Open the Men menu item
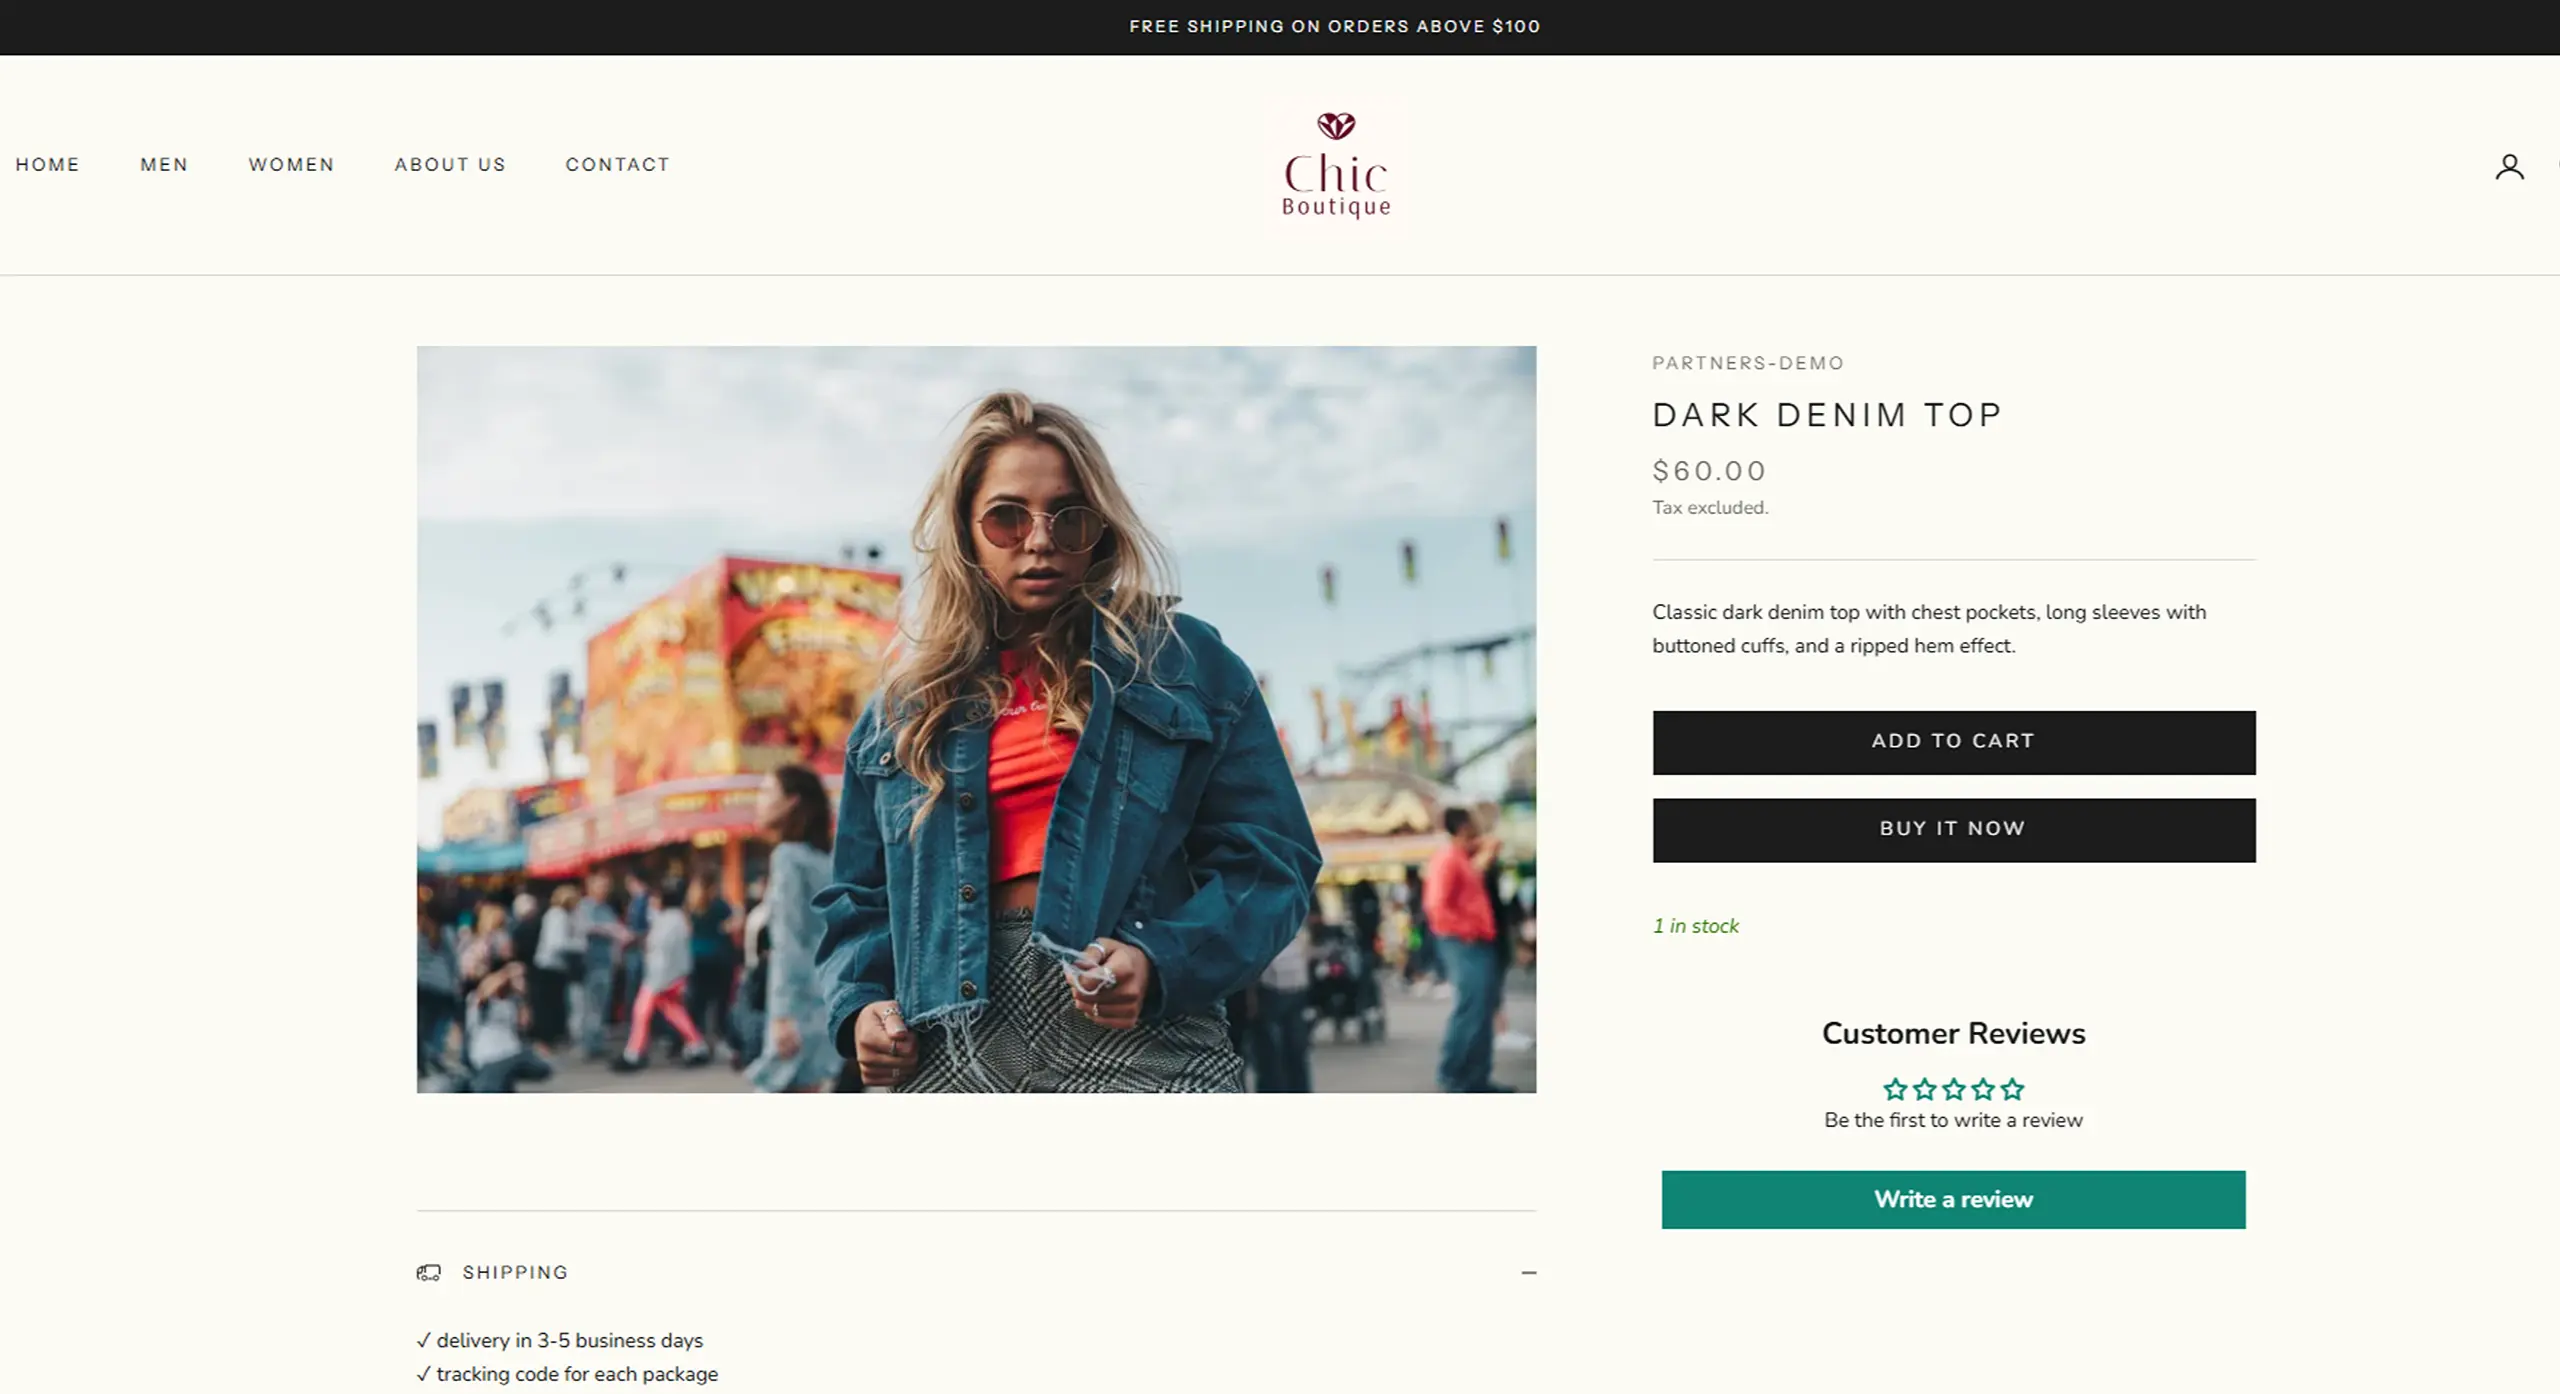2560x1394 pixels. [164, 164]
